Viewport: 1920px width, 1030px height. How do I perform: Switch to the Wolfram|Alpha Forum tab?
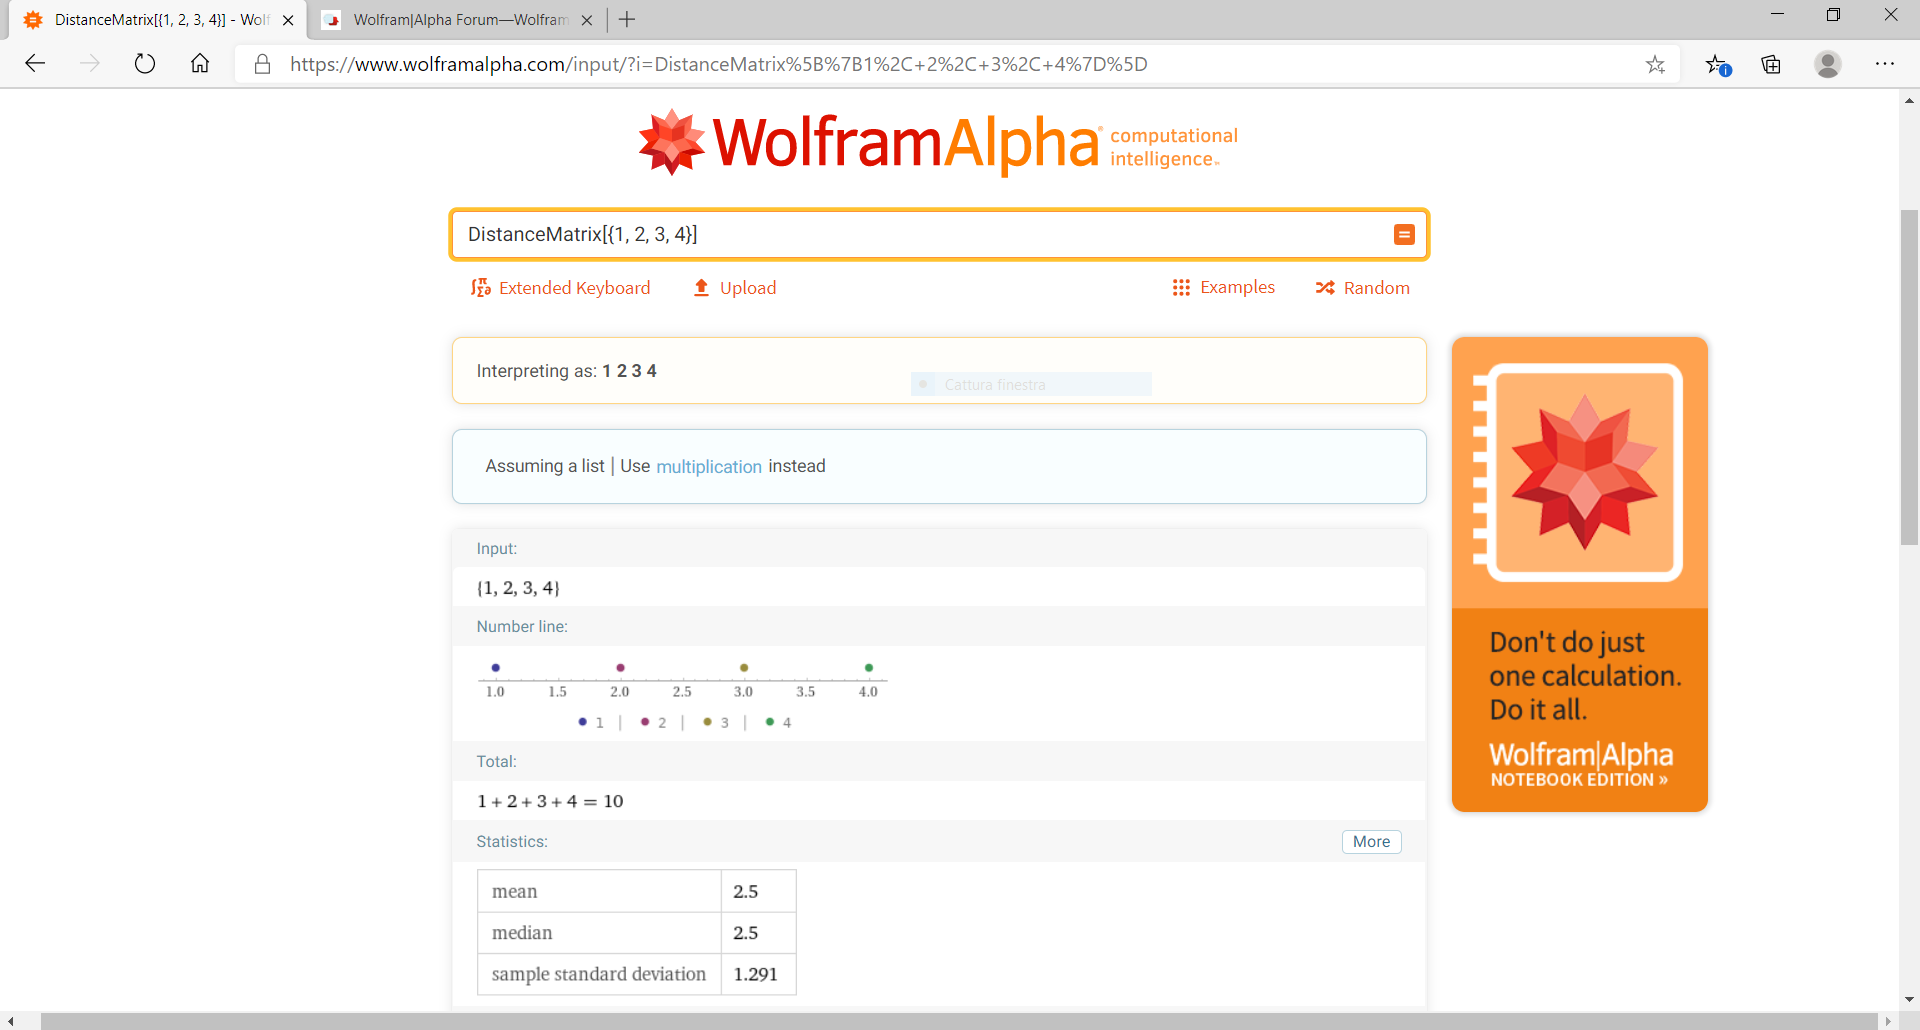click(x=458, y=20)
